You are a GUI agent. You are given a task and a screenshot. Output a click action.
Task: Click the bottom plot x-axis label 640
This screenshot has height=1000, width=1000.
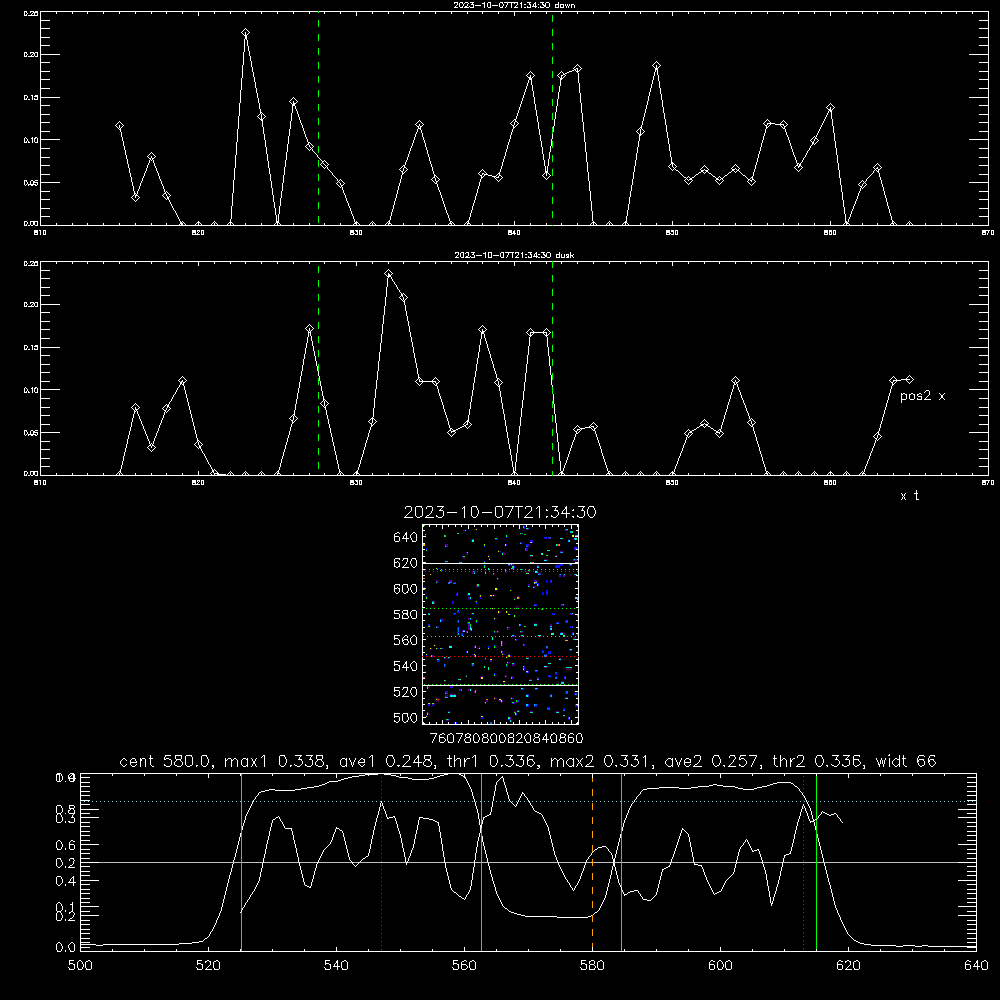(976, 966)
